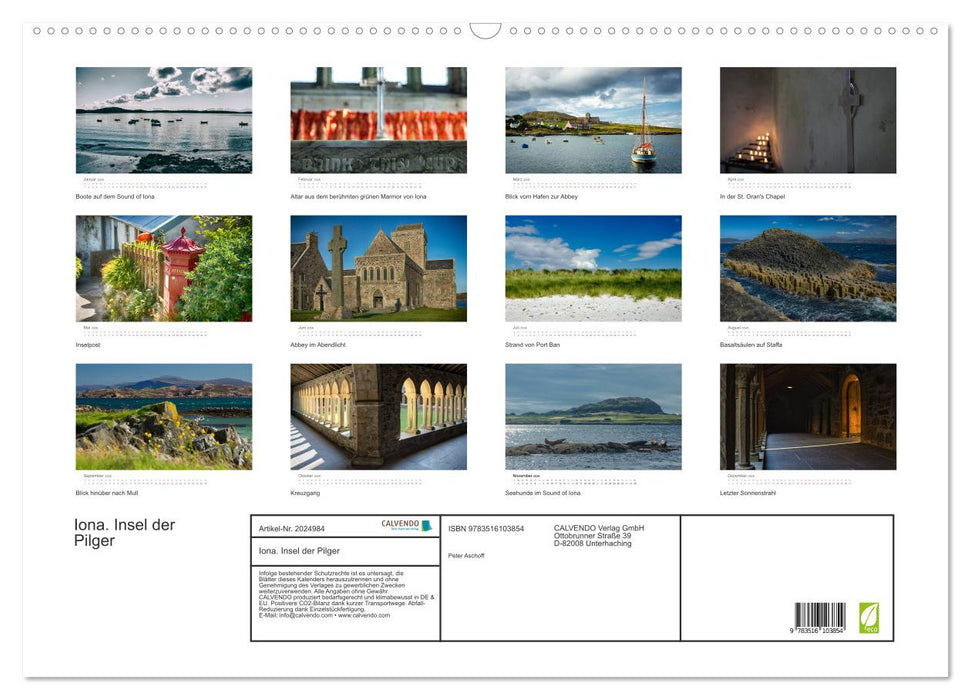View the February green marble altar image

pos(378,120)
